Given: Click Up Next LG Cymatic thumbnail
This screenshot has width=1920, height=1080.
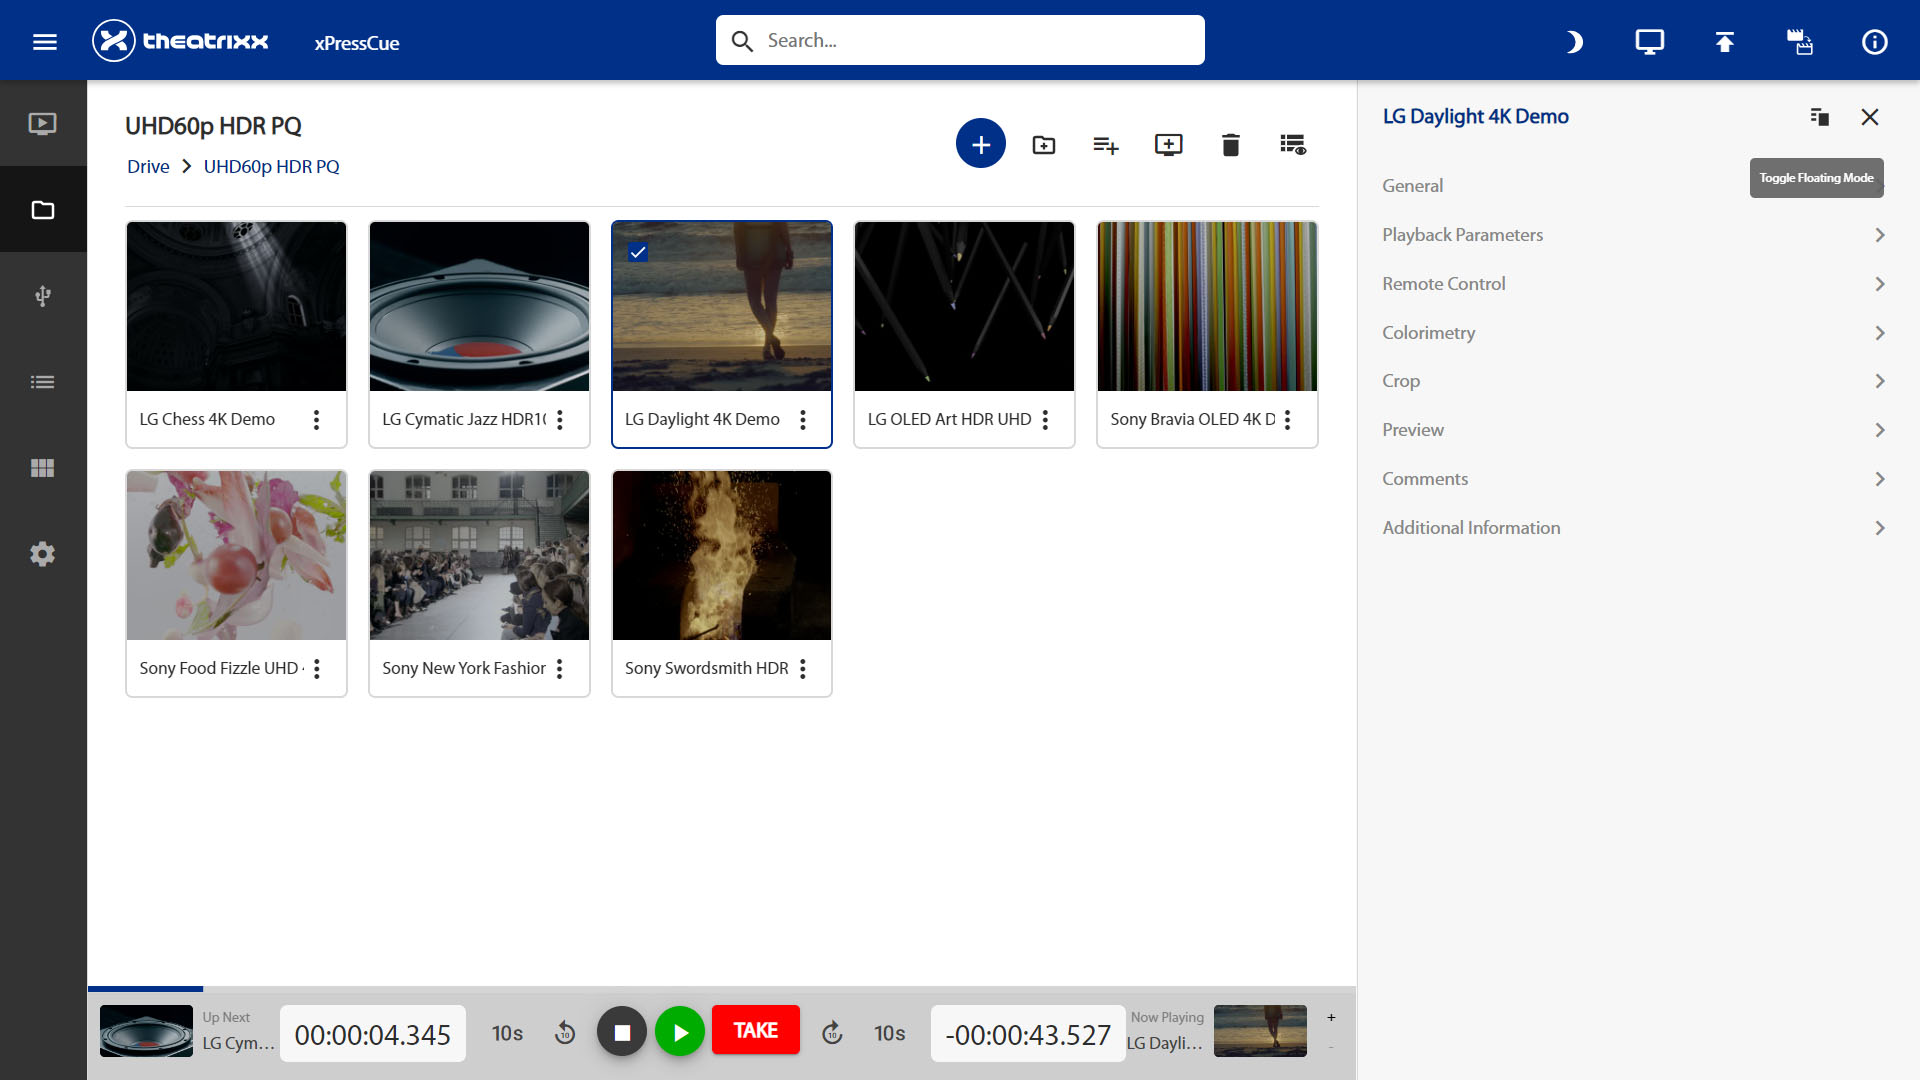Looking at the screenshot, I should pyautogui.click(x=146, y=1031).
